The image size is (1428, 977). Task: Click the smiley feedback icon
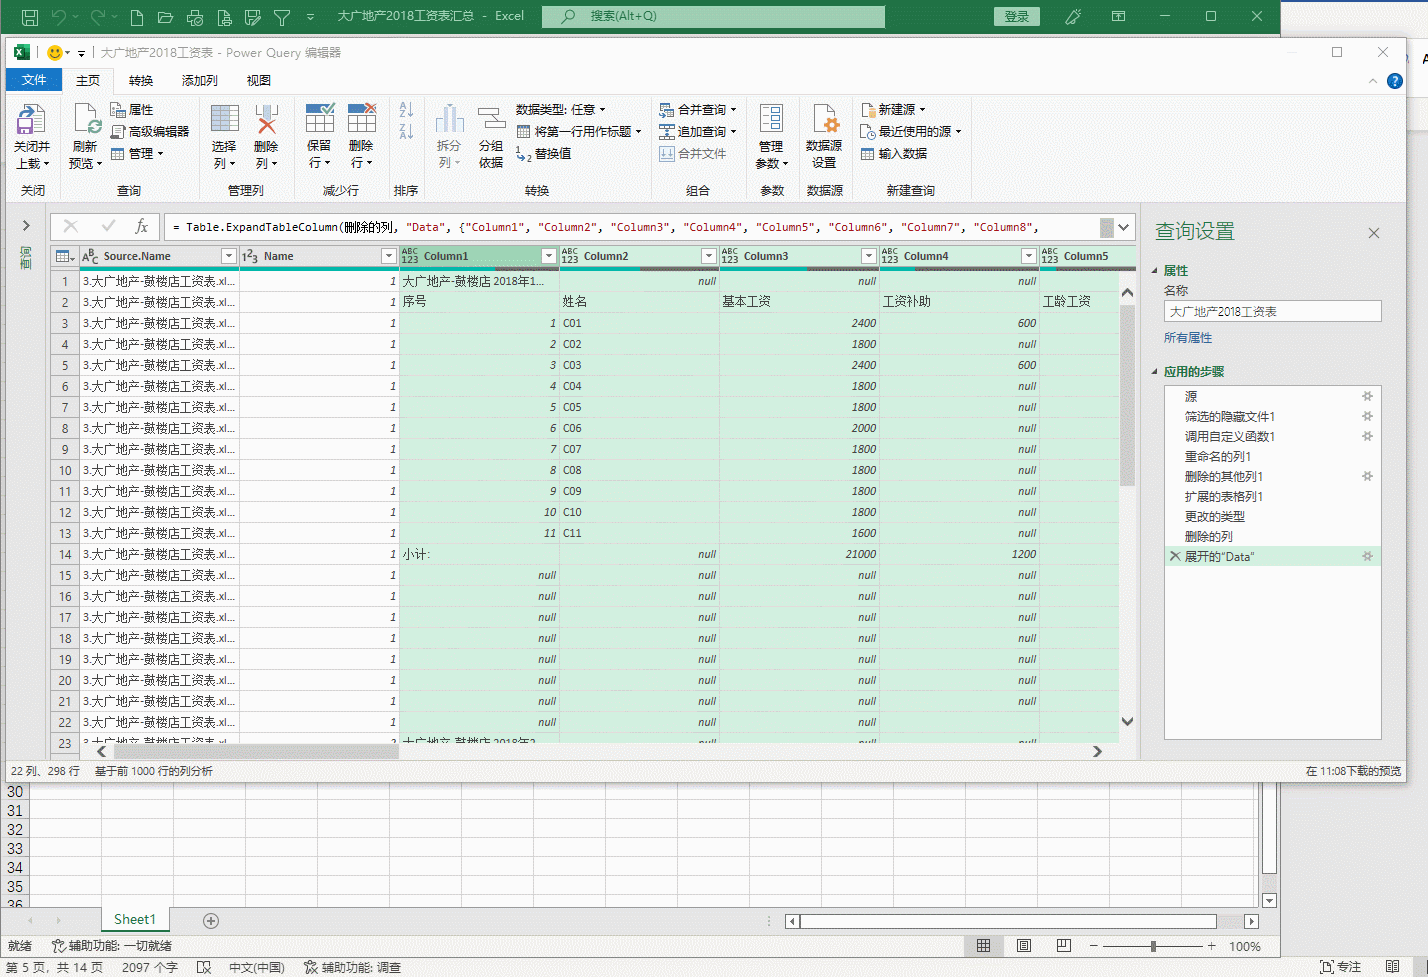pyautogui.click(x=55, y=53)
